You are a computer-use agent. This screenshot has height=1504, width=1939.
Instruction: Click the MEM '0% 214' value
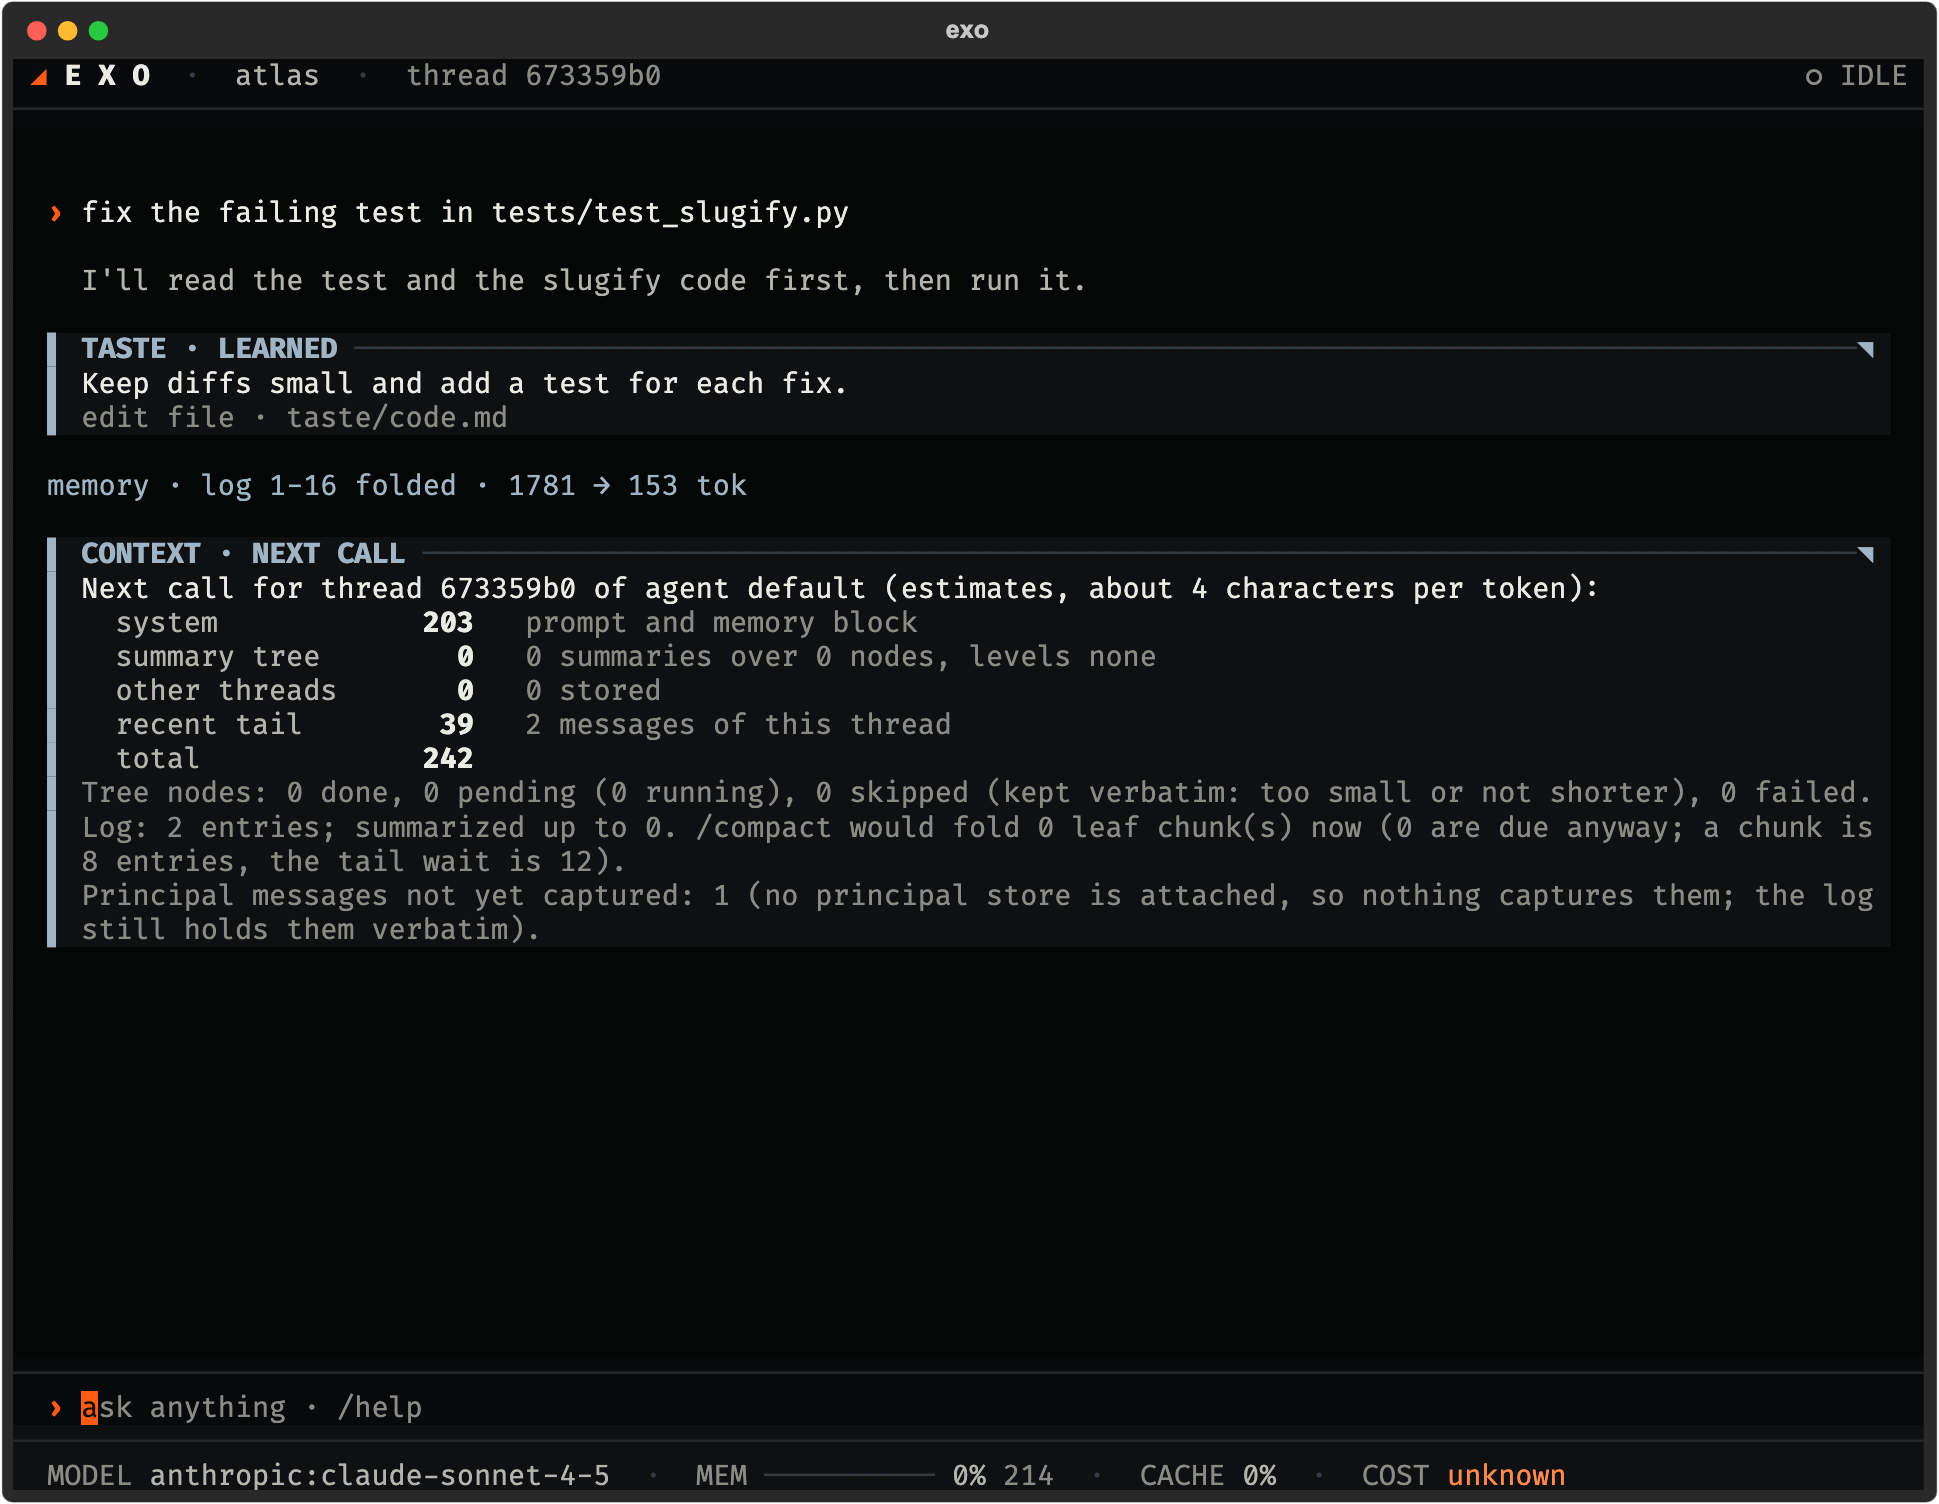tap(1003, 1475)
